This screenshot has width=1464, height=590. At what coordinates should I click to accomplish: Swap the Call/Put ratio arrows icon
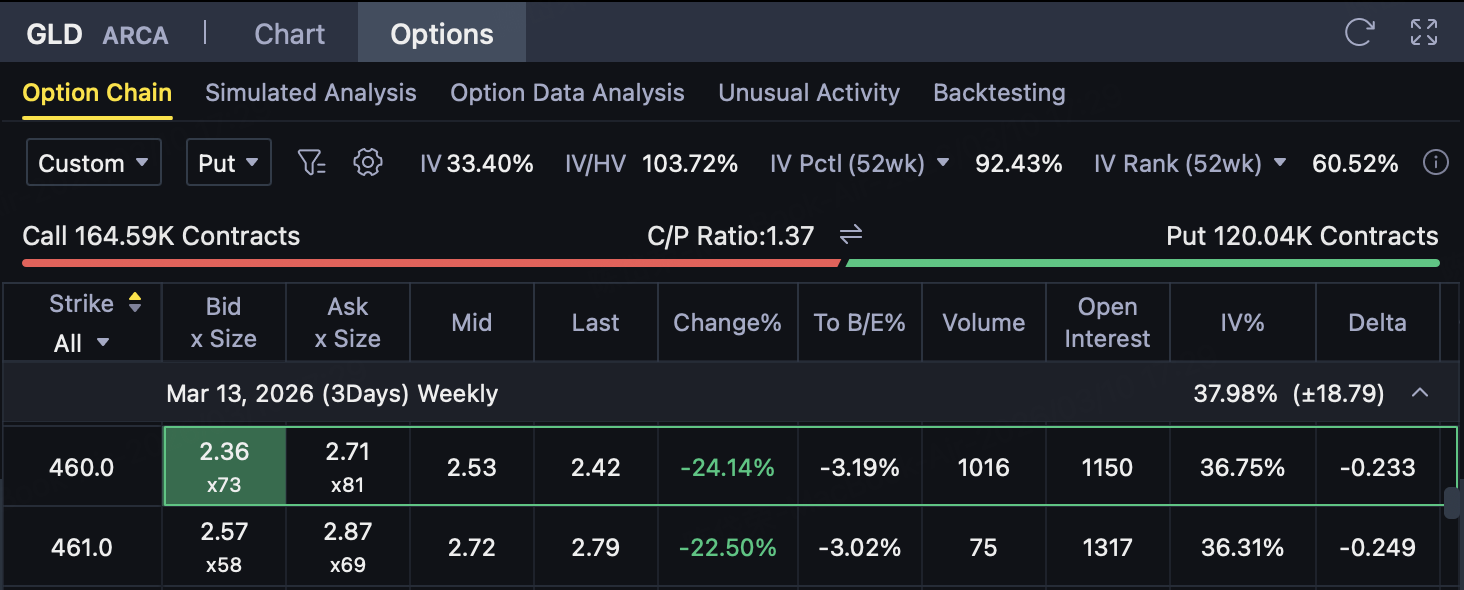(851, 236)
